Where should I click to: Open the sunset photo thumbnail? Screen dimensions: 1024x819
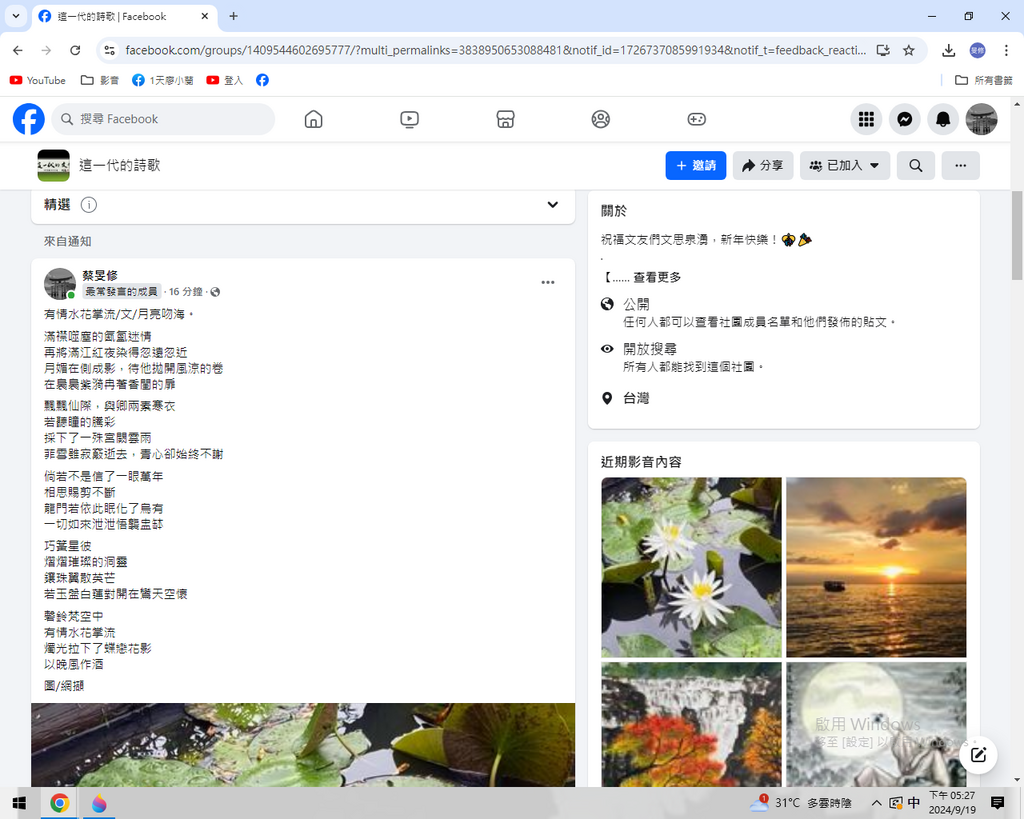coord(876,567)
